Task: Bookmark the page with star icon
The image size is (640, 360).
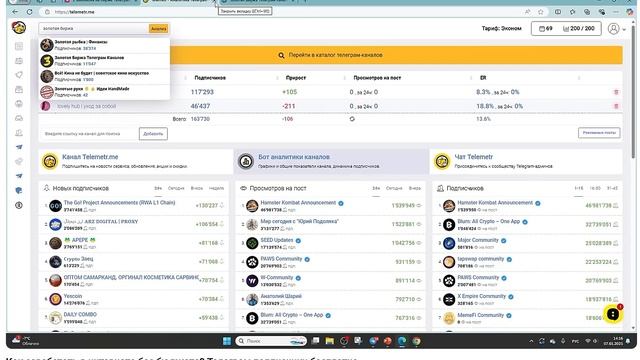Action: click(541, 12)
